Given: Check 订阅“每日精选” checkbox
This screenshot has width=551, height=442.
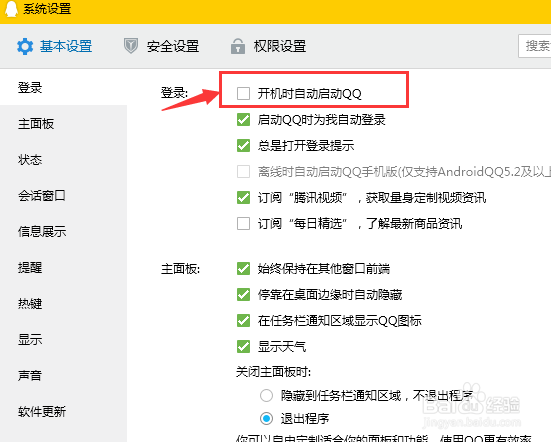Looking at the screenshot, I should point(243,223).
